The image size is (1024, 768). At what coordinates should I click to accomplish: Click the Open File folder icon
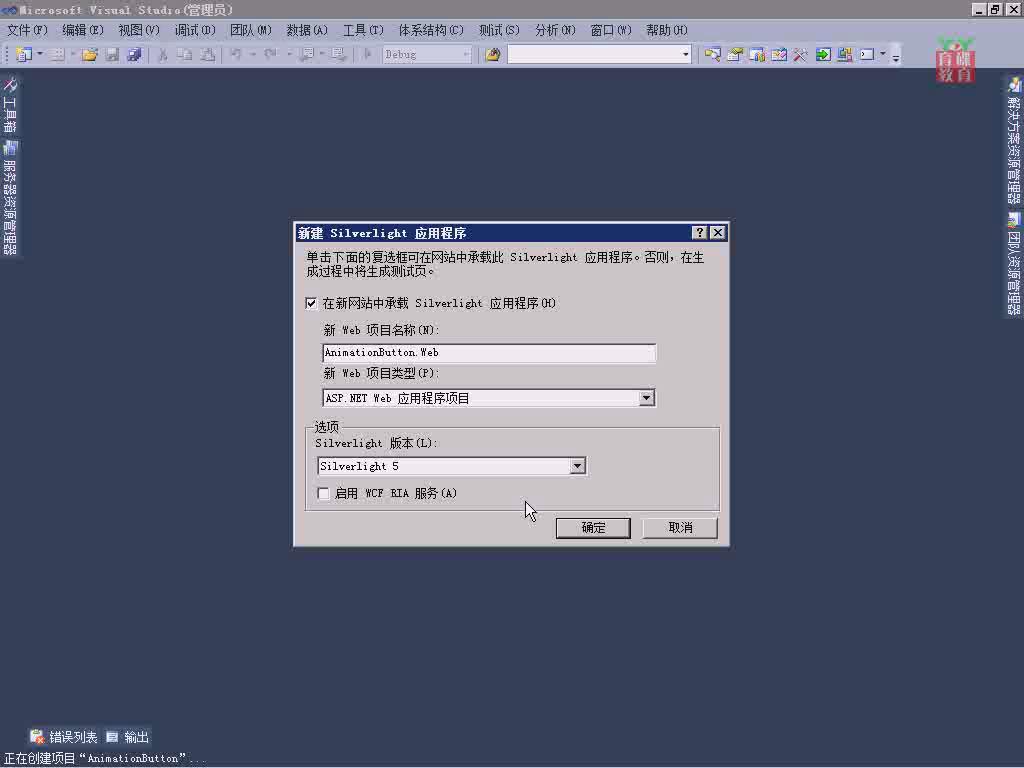tap(89, 55)
